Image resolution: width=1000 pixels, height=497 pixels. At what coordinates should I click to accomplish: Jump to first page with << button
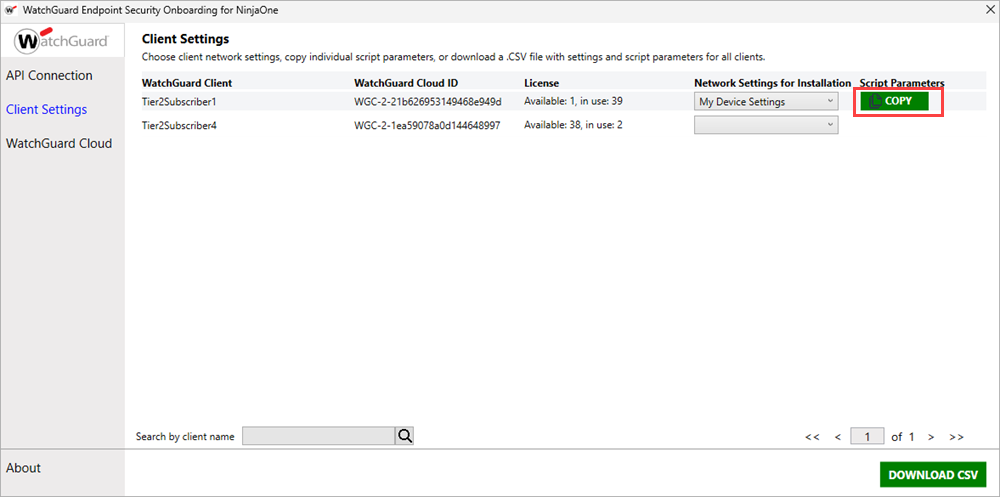pyautogui.click(x=812, y=437)
